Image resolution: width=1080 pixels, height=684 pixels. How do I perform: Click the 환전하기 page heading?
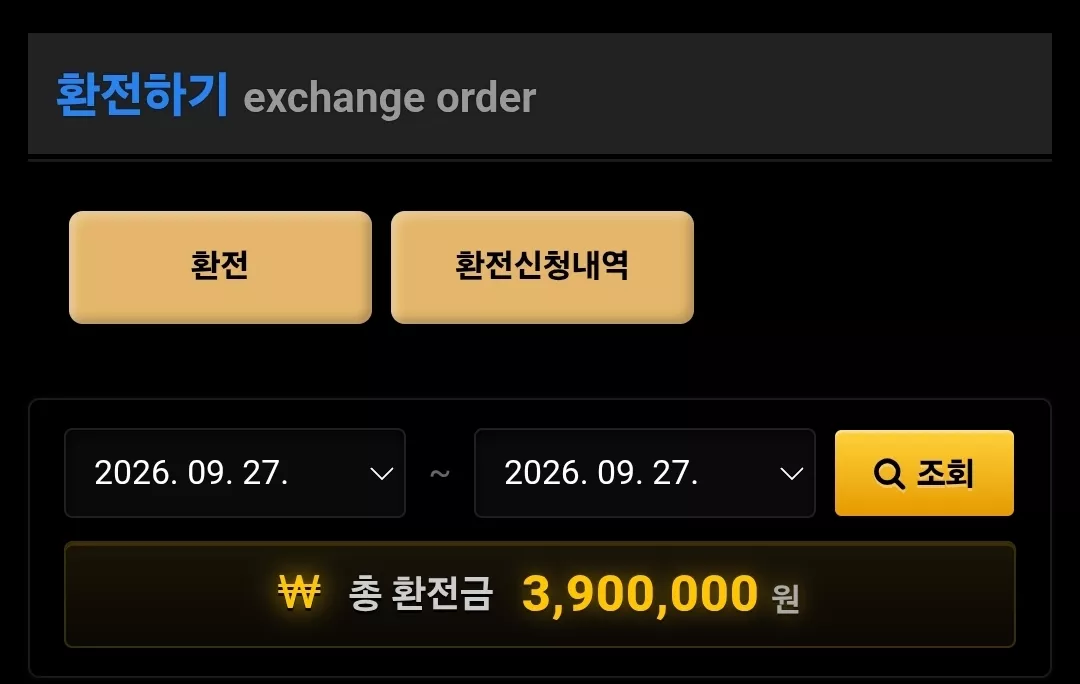pos(142,94)
